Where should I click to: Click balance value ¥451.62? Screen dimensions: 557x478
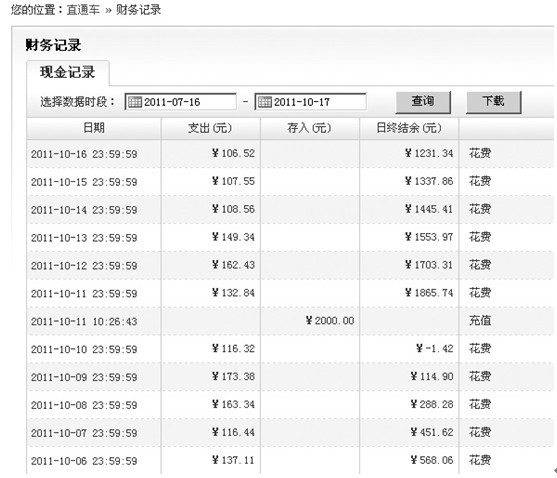click(432, 432)
